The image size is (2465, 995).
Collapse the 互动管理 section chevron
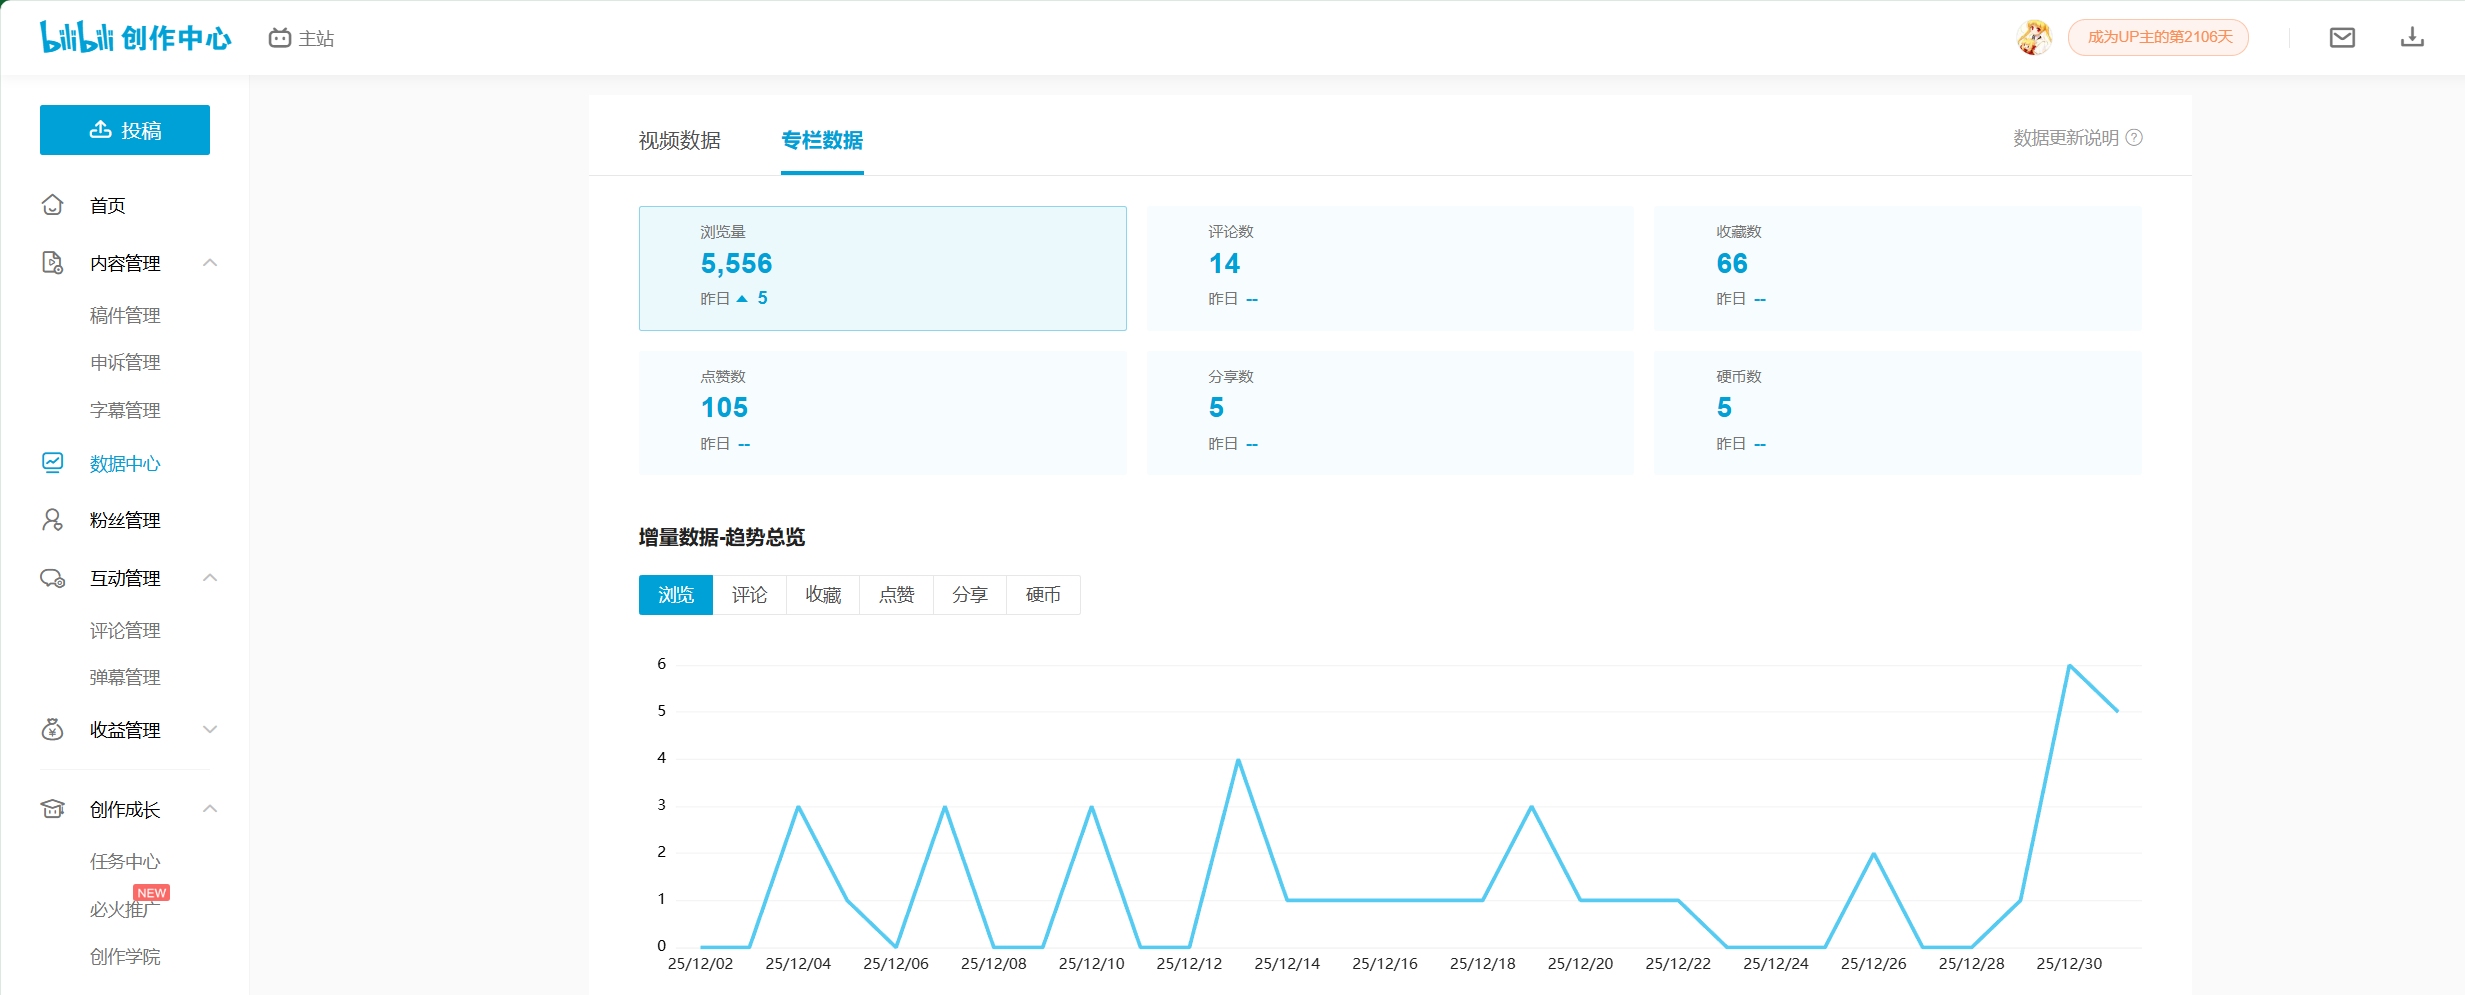[x=210, y=578]
